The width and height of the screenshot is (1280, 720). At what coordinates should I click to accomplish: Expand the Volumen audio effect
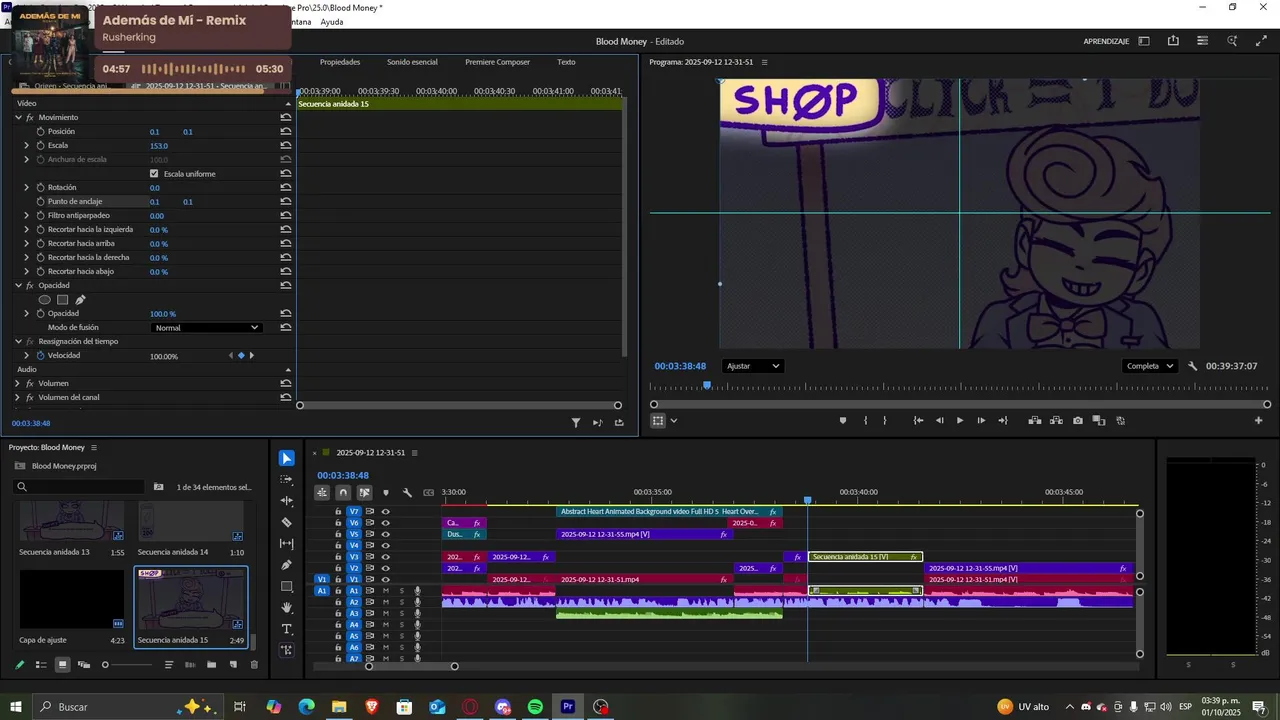click(18, 383)
